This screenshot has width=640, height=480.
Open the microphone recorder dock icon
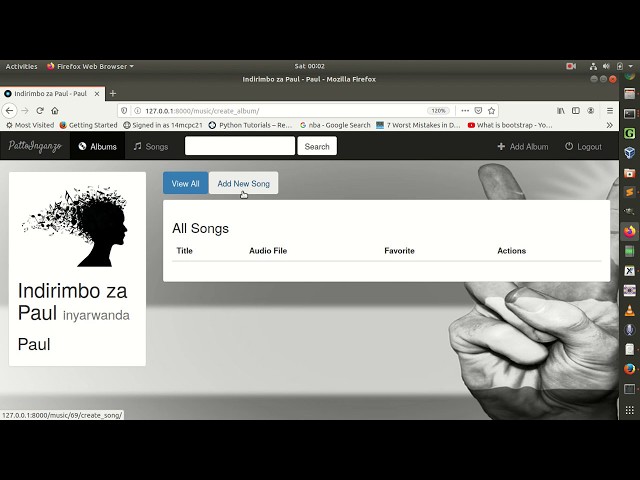coord(629,330)
